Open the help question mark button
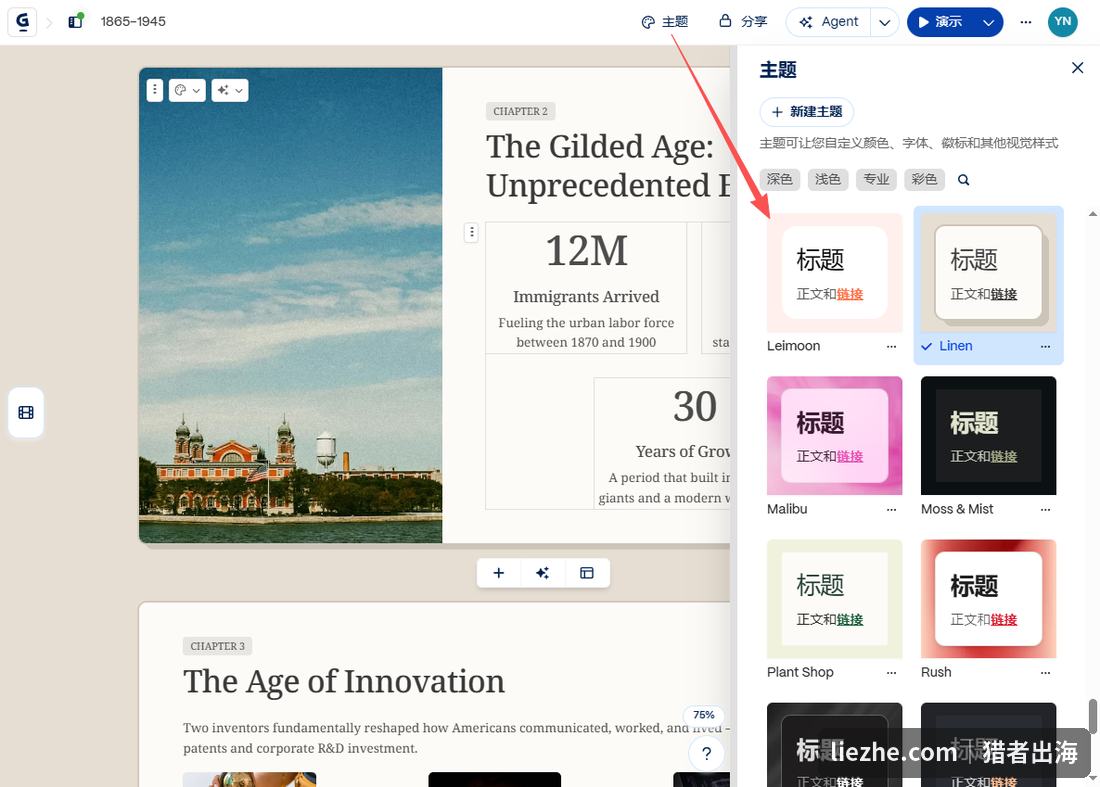 pyautogui.click(x=706, y=754)
